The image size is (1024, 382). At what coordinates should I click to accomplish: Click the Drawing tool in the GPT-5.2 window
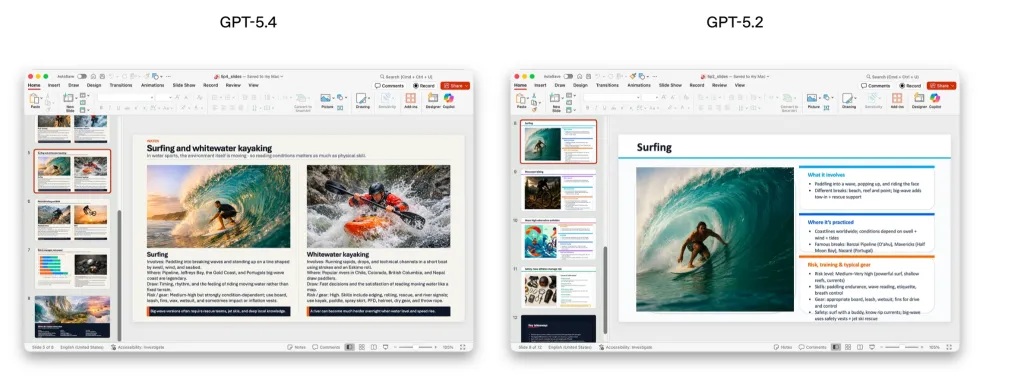tap(848, 100)
